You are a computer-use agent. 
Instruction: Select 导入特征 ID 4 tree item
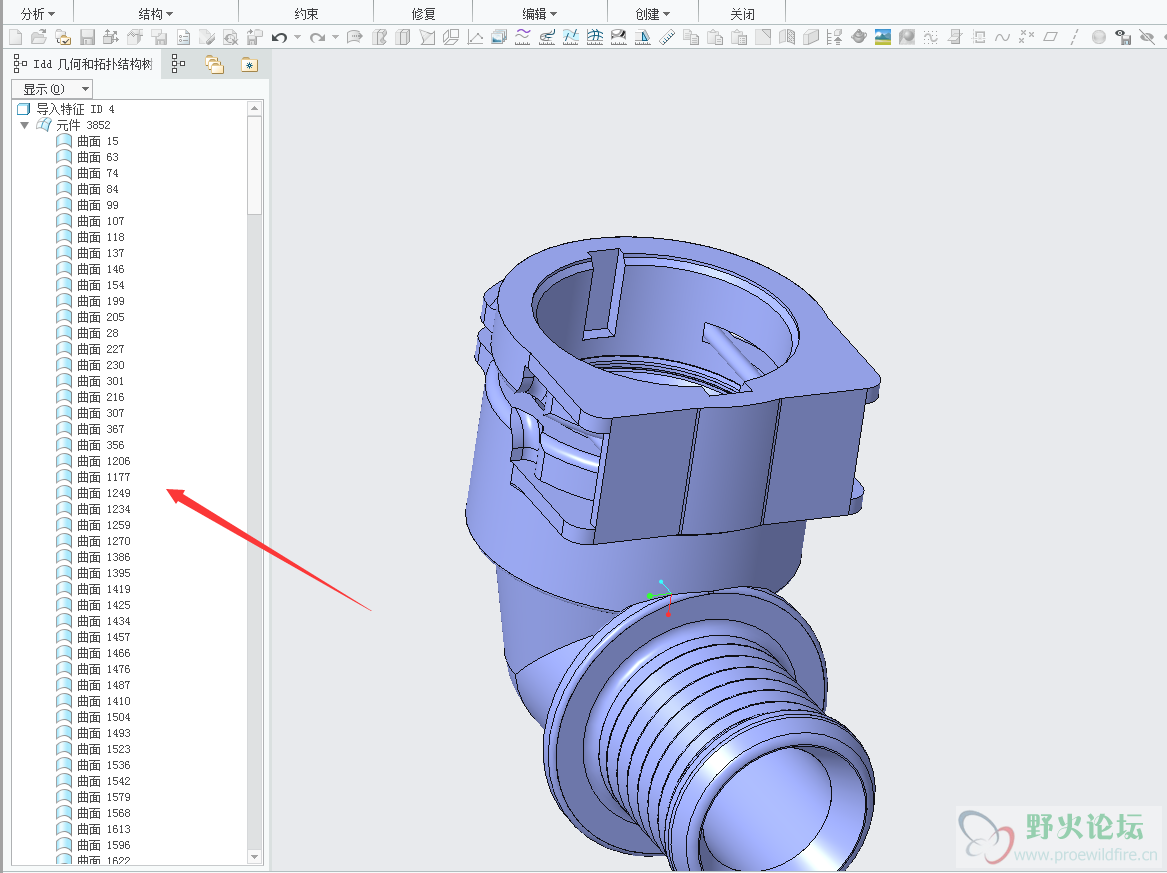(x=66, y=109)
